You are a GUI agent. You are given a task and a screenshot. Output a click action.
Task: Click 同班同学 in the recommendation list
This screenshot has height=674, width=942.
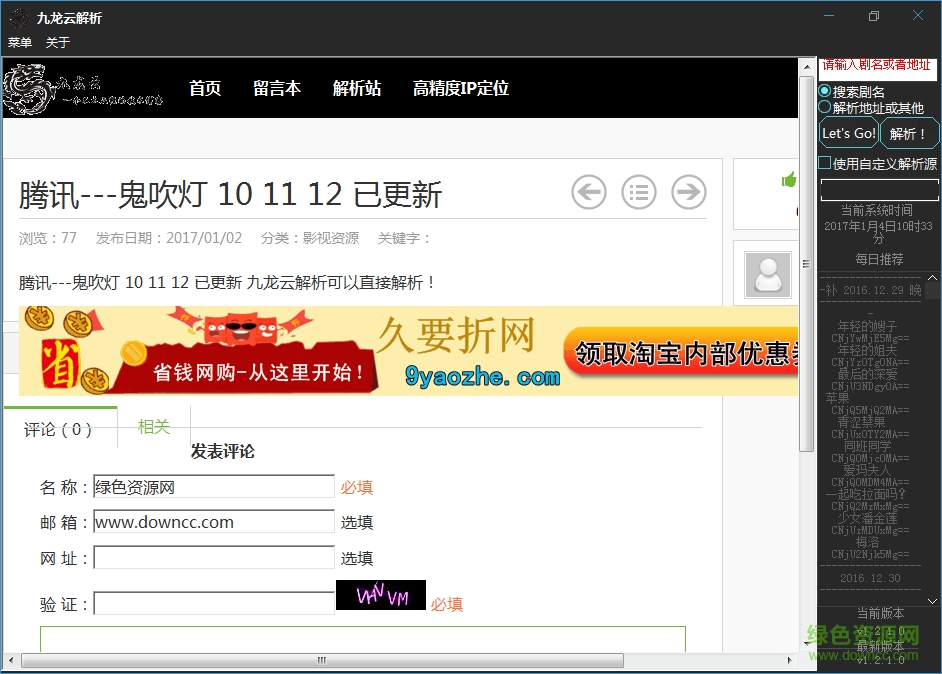868,446
